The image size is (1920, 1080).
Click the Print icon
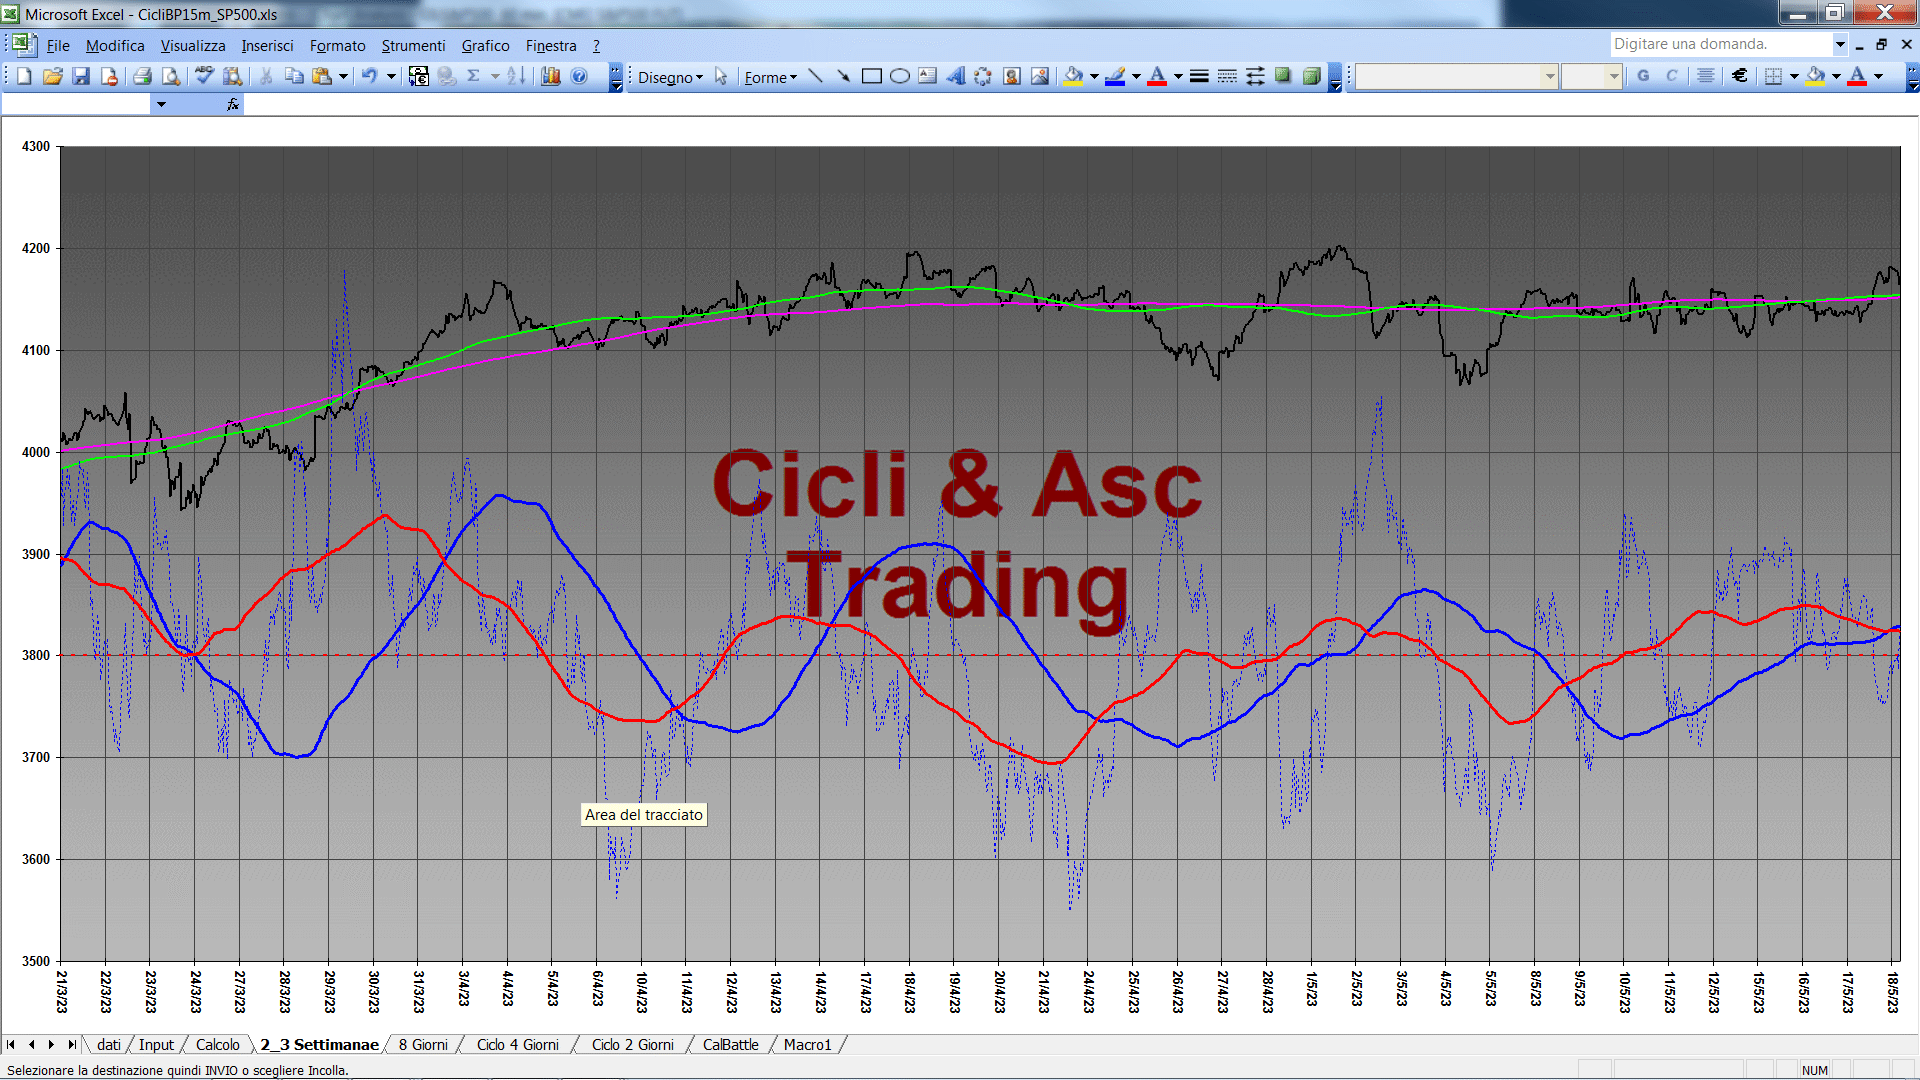143,76
